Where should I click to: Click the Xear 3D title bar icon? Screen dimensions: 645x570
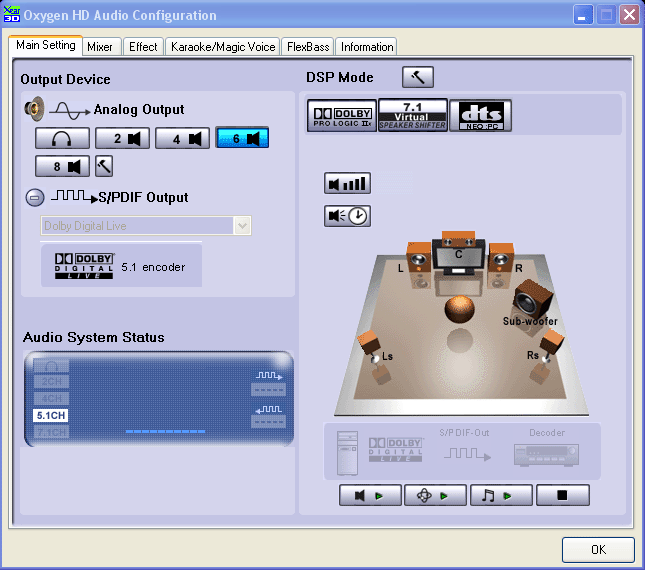pyautogui.click(x=12, y=14)
